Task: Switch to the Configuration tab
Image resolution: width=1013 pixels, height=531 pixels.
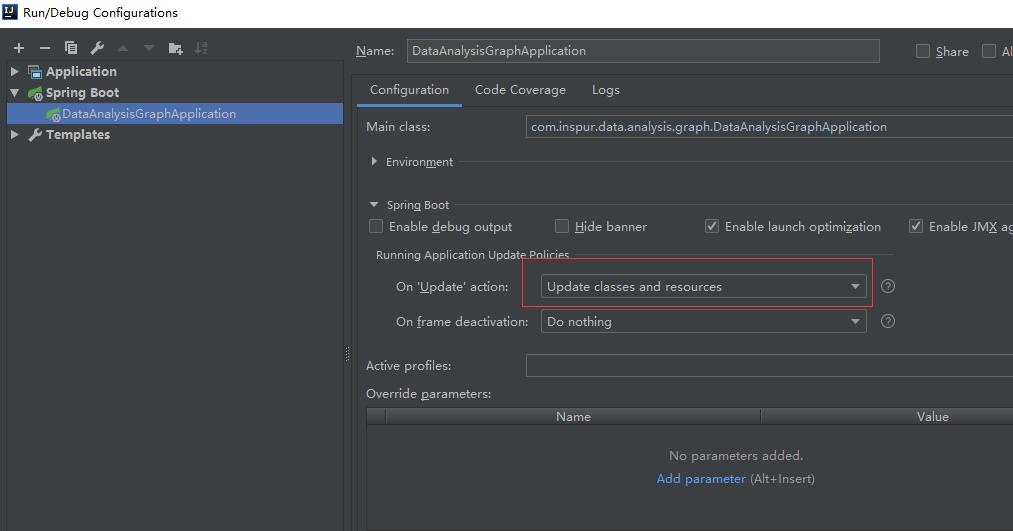Action: (409, 90)
